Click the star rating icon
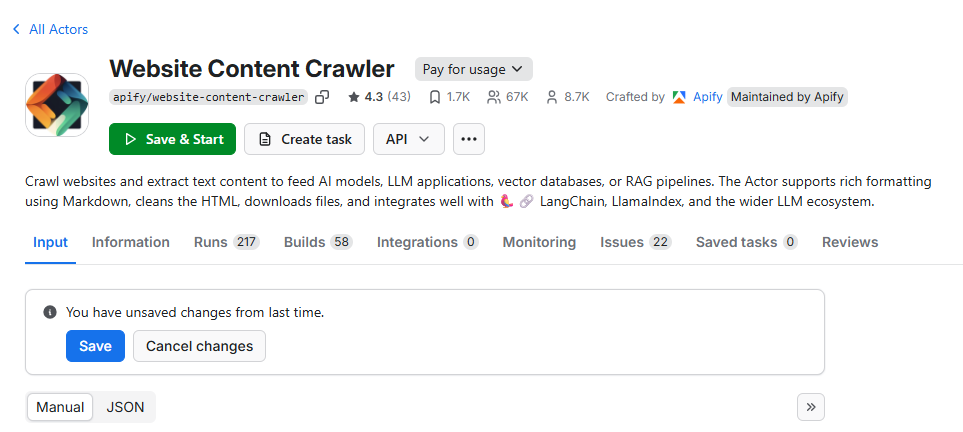The image size is (963, 432). (353, 97)
